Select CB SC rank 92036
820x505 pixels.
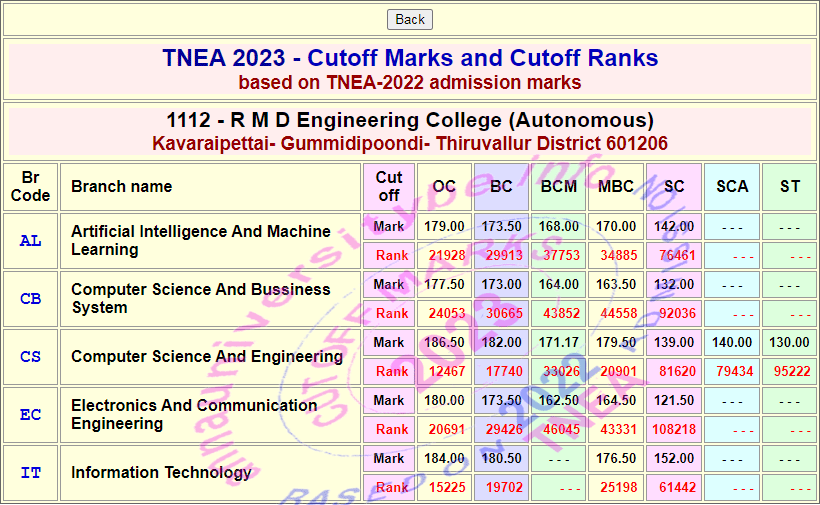677,313
